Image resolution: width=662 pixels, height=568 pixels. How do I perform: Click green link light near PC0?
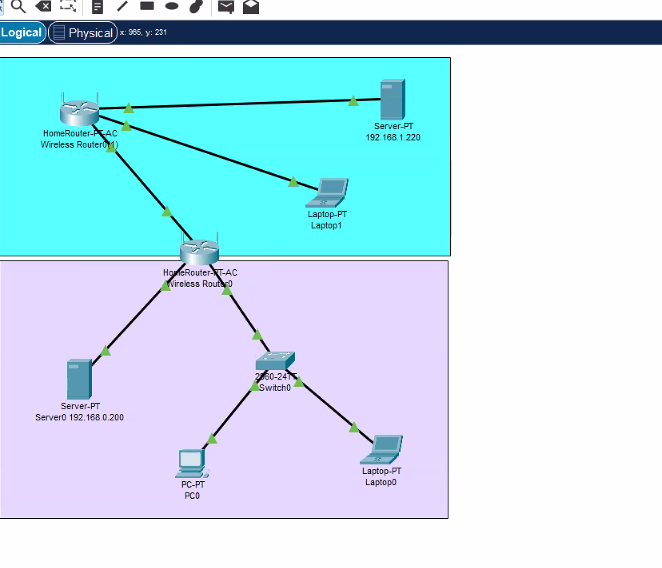coord(212,439)
